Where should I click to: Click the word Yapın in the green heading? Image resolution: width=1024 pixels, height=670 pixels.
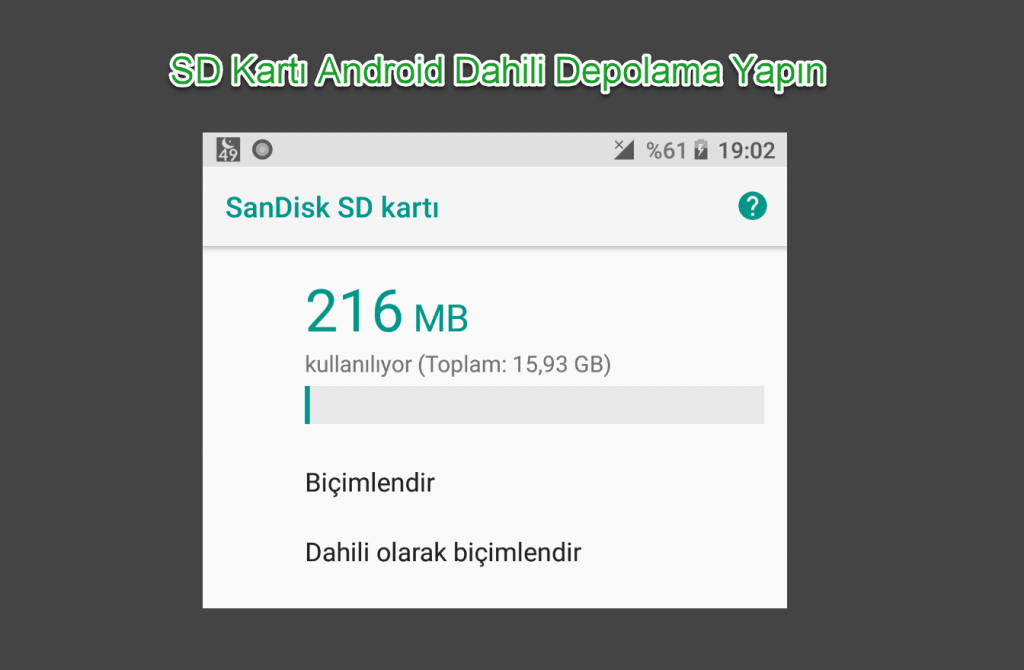tap(778, 72)
